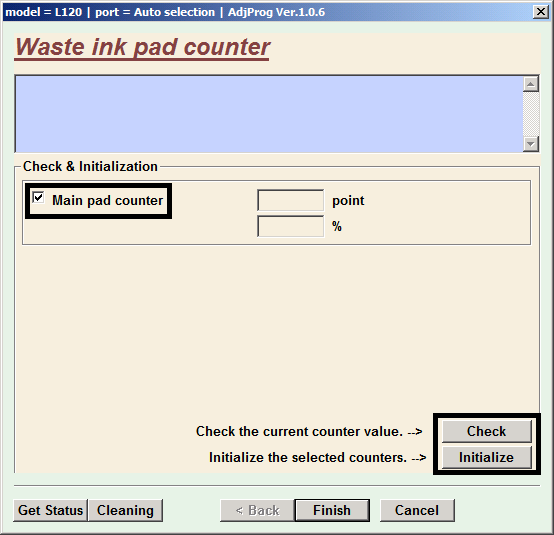The image size is (554, 535).
Task: Open Get Status
Action: click(50, 510)
